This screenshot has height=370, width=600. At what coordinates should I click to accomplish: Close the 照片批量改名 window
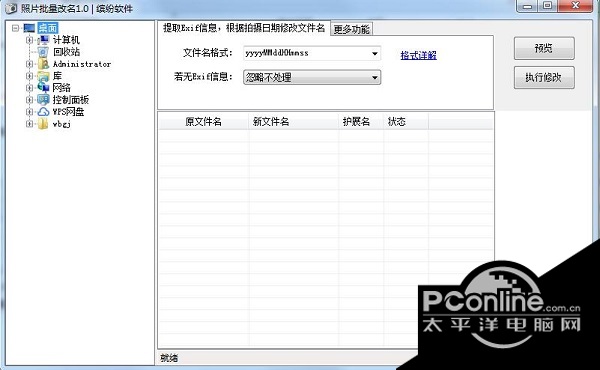tap(576, 6)
